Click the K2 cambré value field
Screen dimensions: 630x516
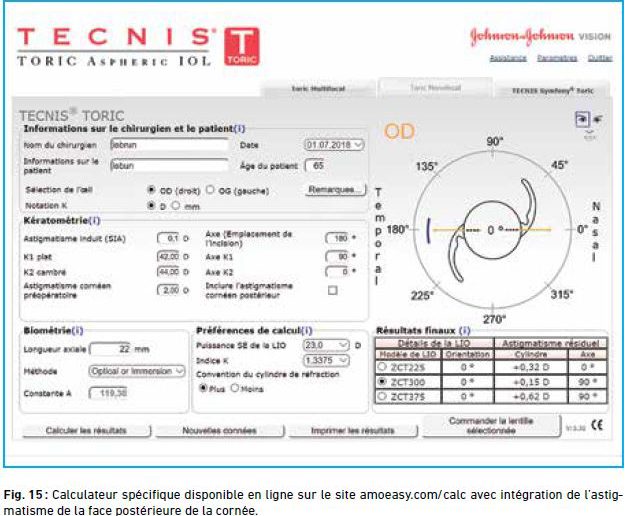pyautogui.click(x=168, y=272)
